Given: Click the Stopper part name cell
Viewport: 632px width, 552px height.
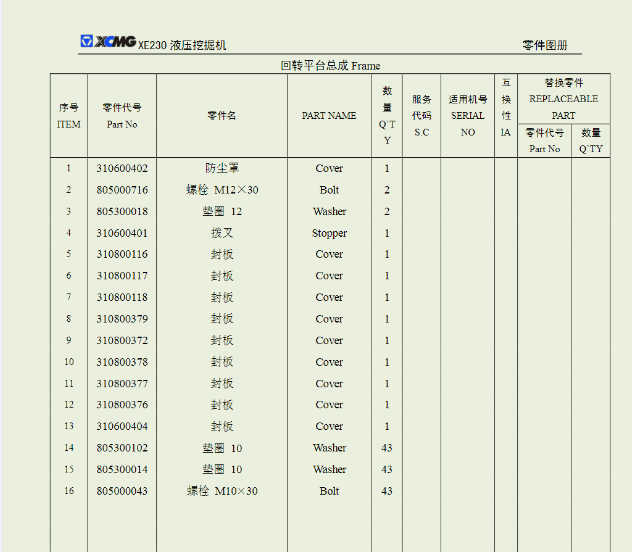Looking at the screenshot, I should pos(329,233).
